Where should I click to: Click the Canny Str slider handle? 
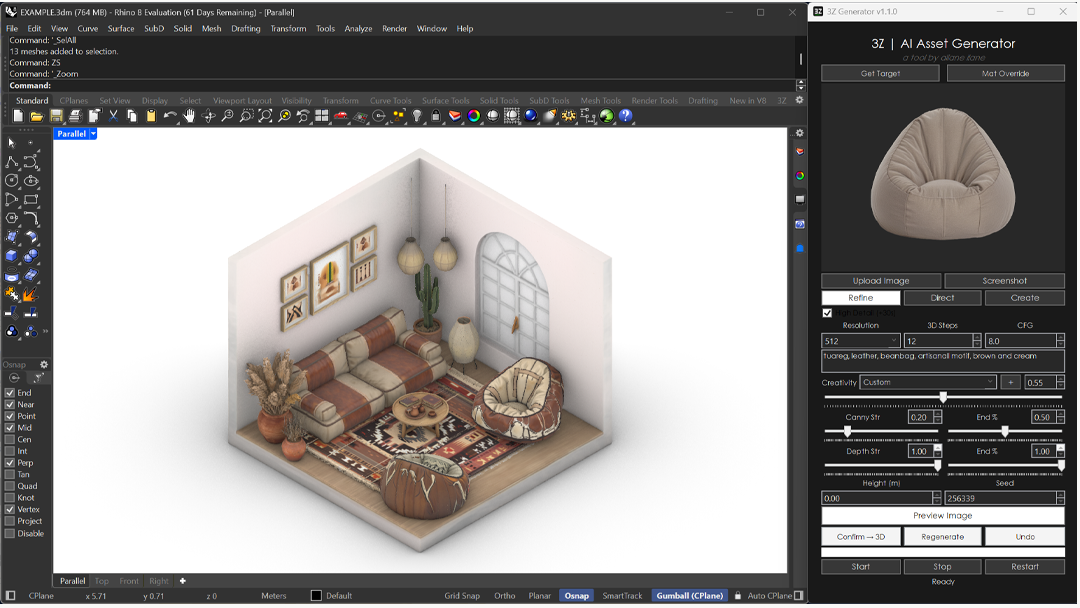click(847, 432)
